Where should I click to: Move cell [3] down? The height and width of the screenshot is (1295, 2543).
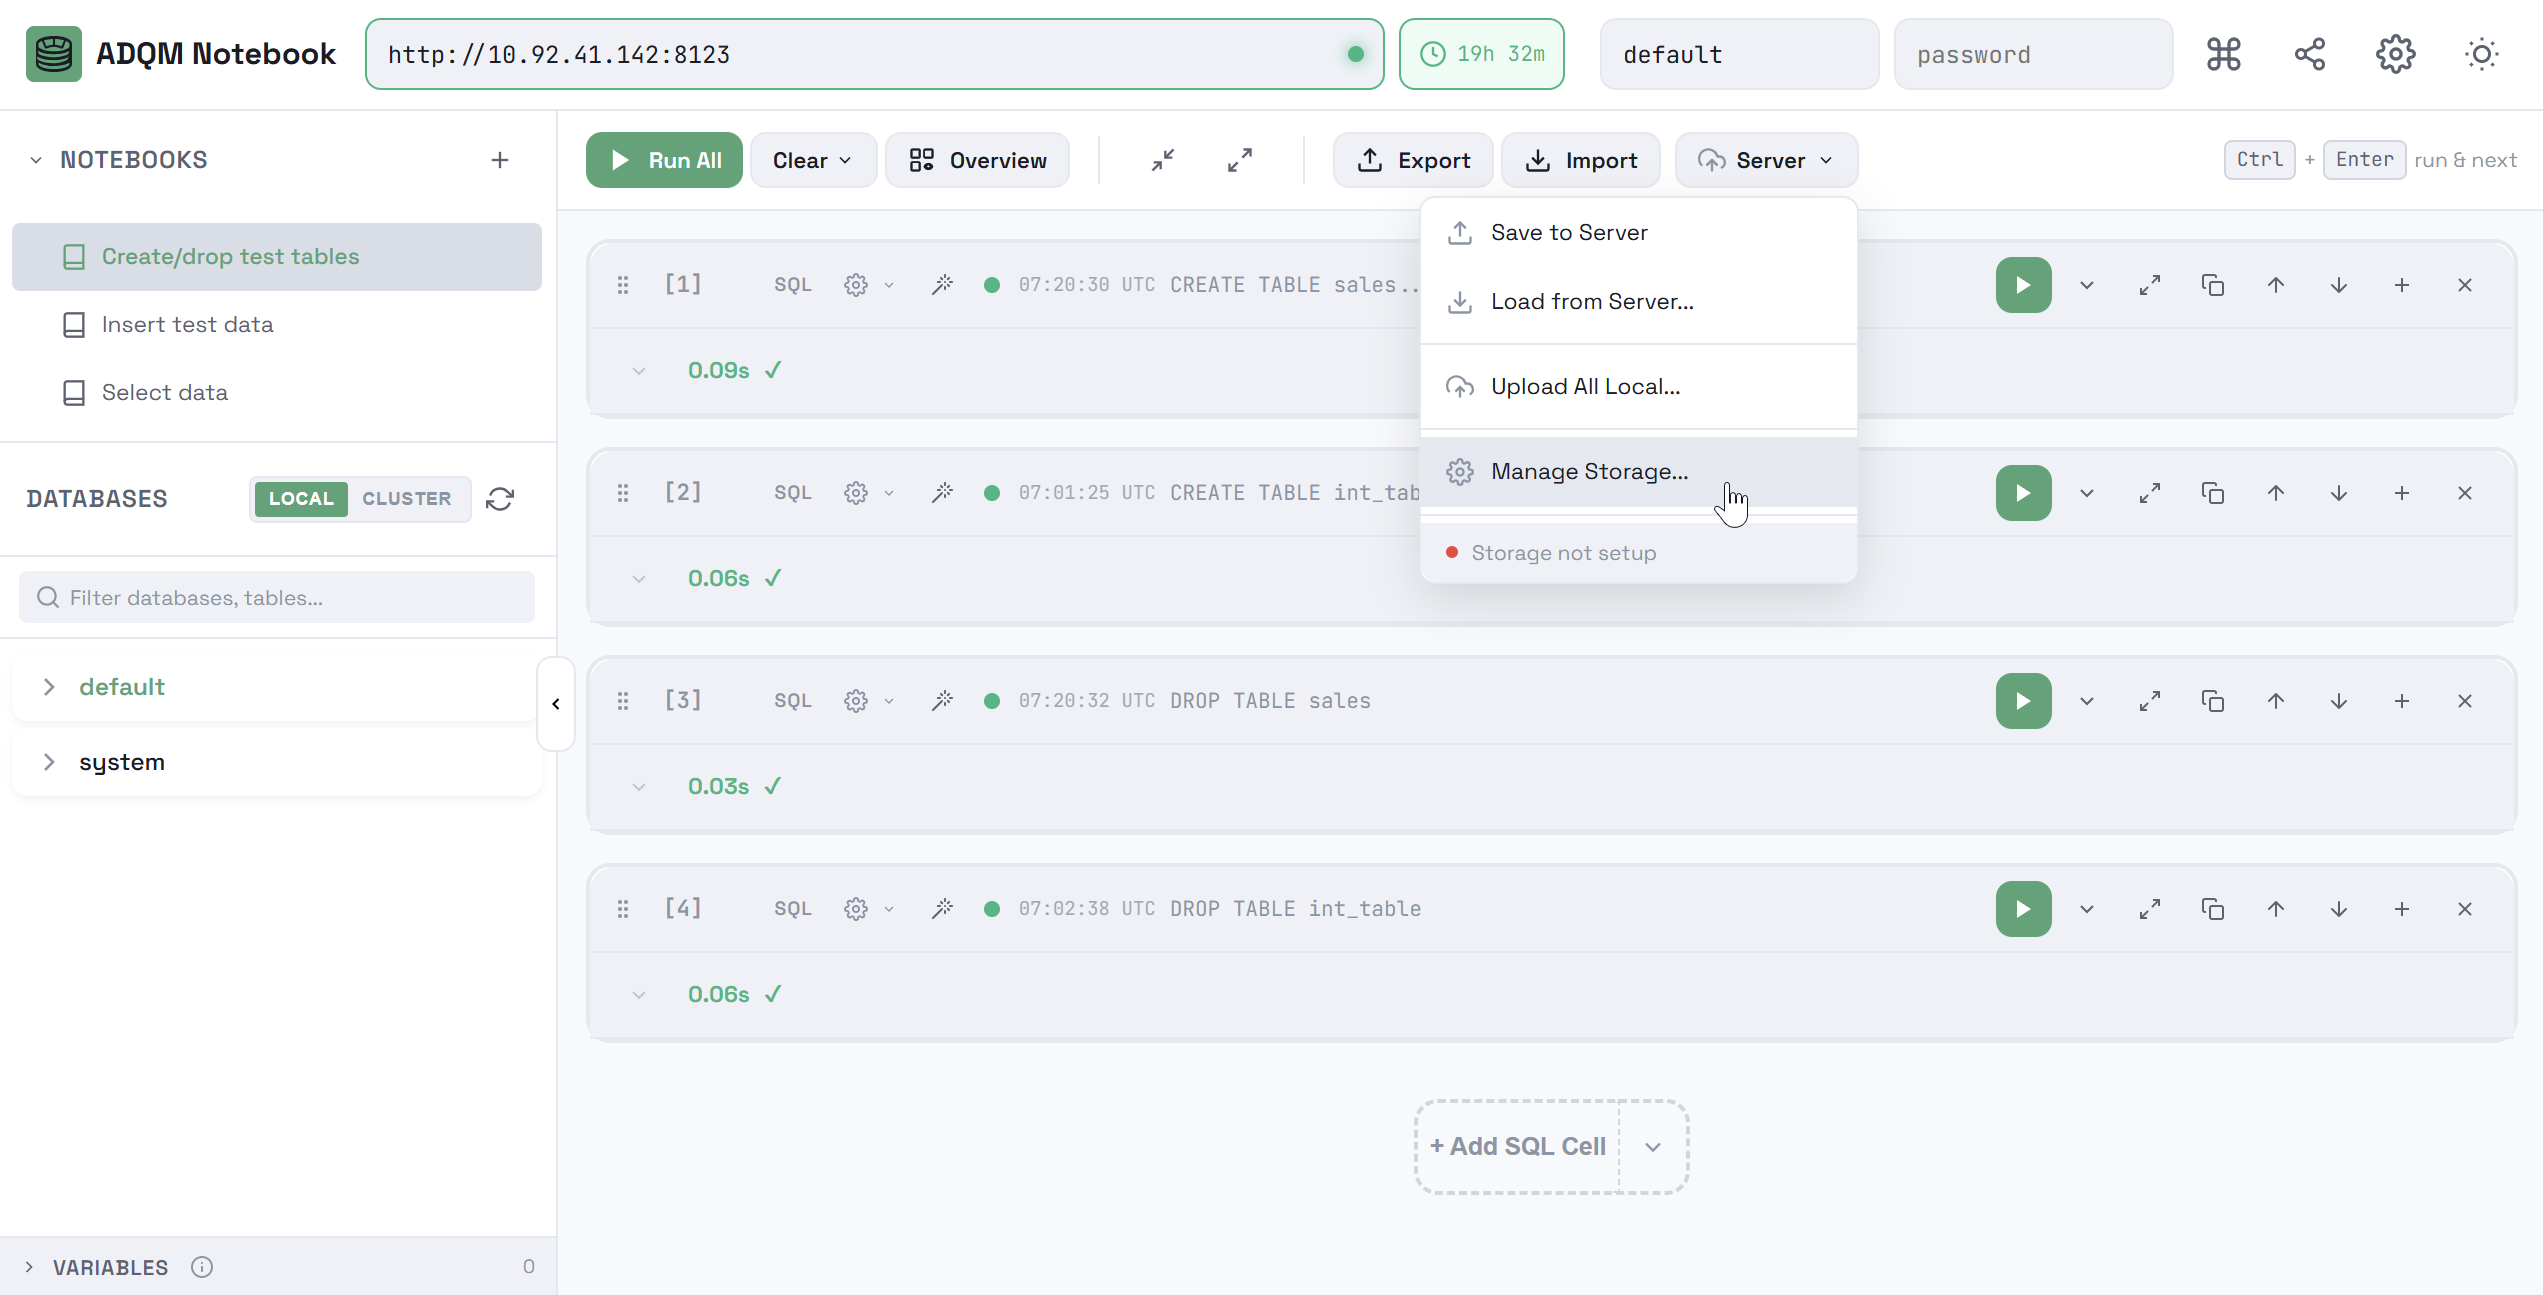2338,701
